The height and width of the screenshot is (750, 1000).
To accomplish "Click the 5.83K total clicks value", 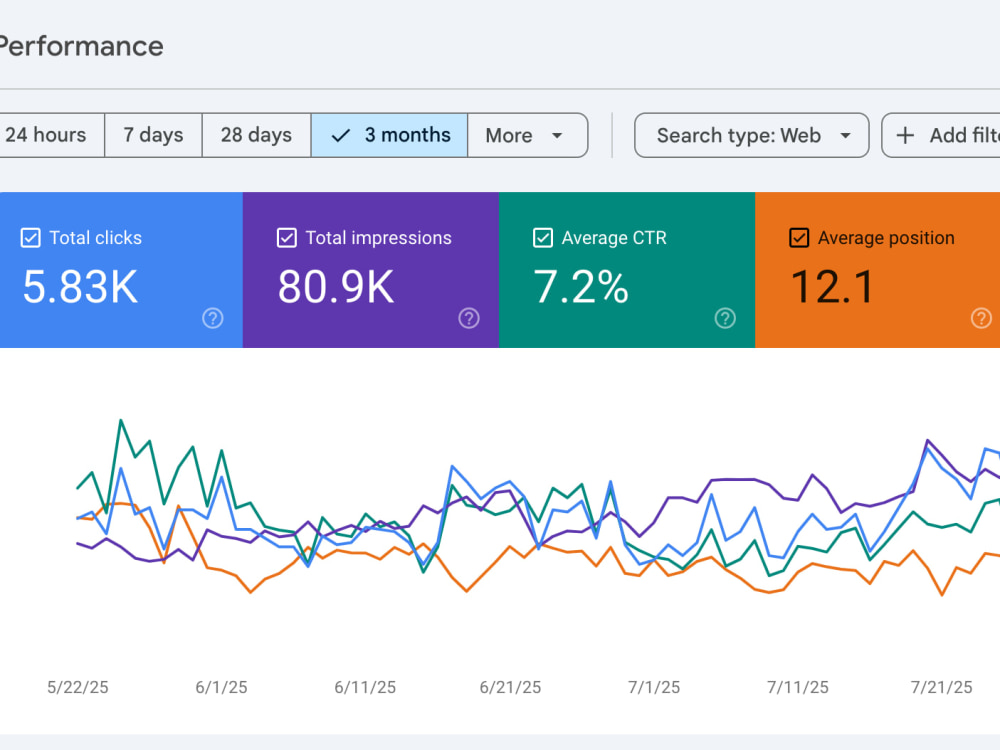I will (80, 287).
